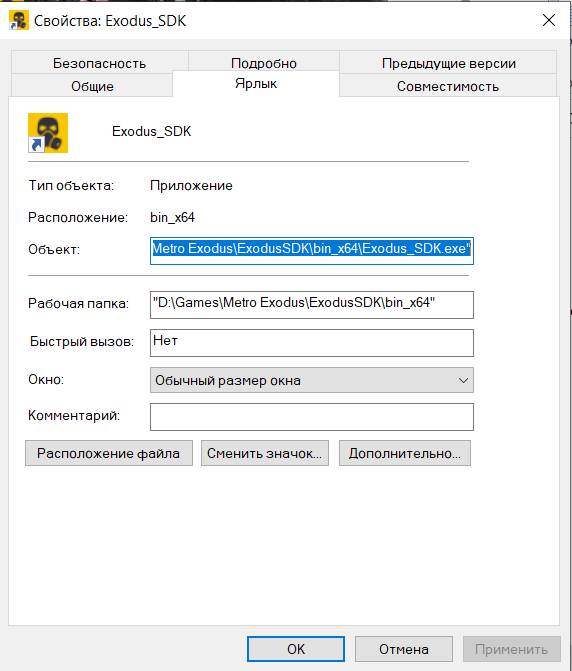
Task: Click Сменить значок button
Action: (265, 453)
